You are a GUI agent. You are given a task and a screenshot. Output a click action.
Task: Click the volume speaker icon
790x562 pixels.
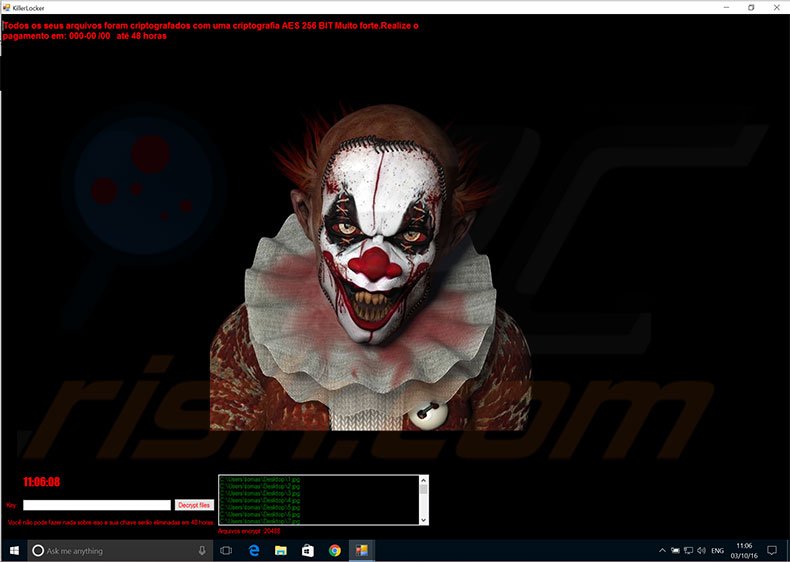[701, 551]
